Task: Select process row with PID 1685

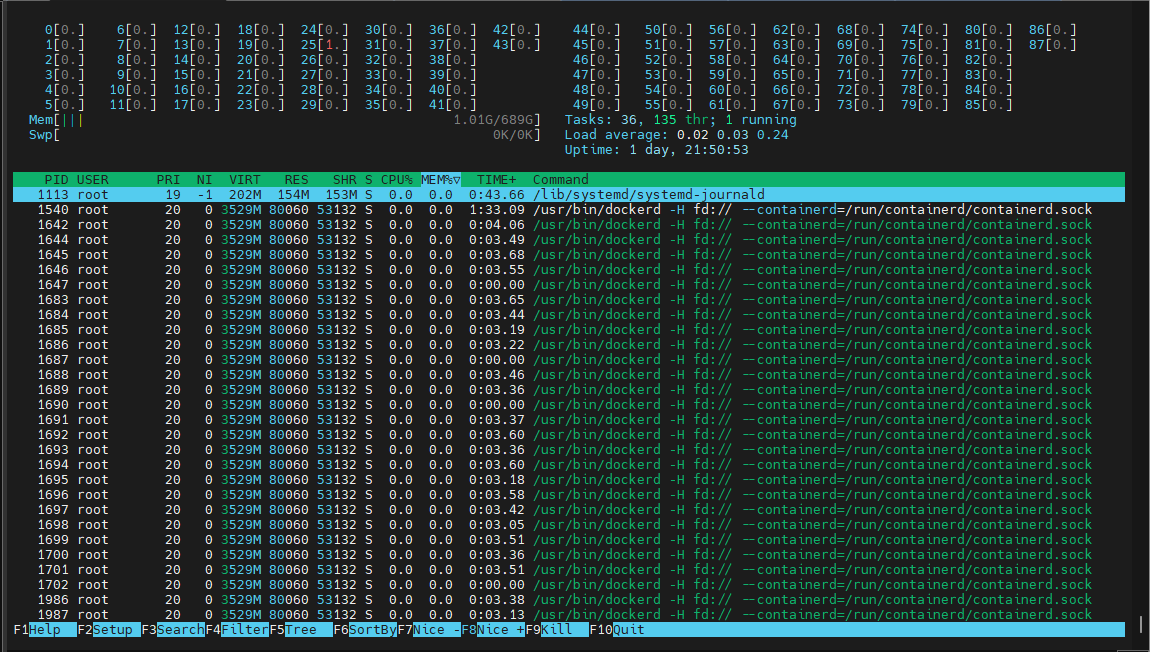Action: pos(568,330)
